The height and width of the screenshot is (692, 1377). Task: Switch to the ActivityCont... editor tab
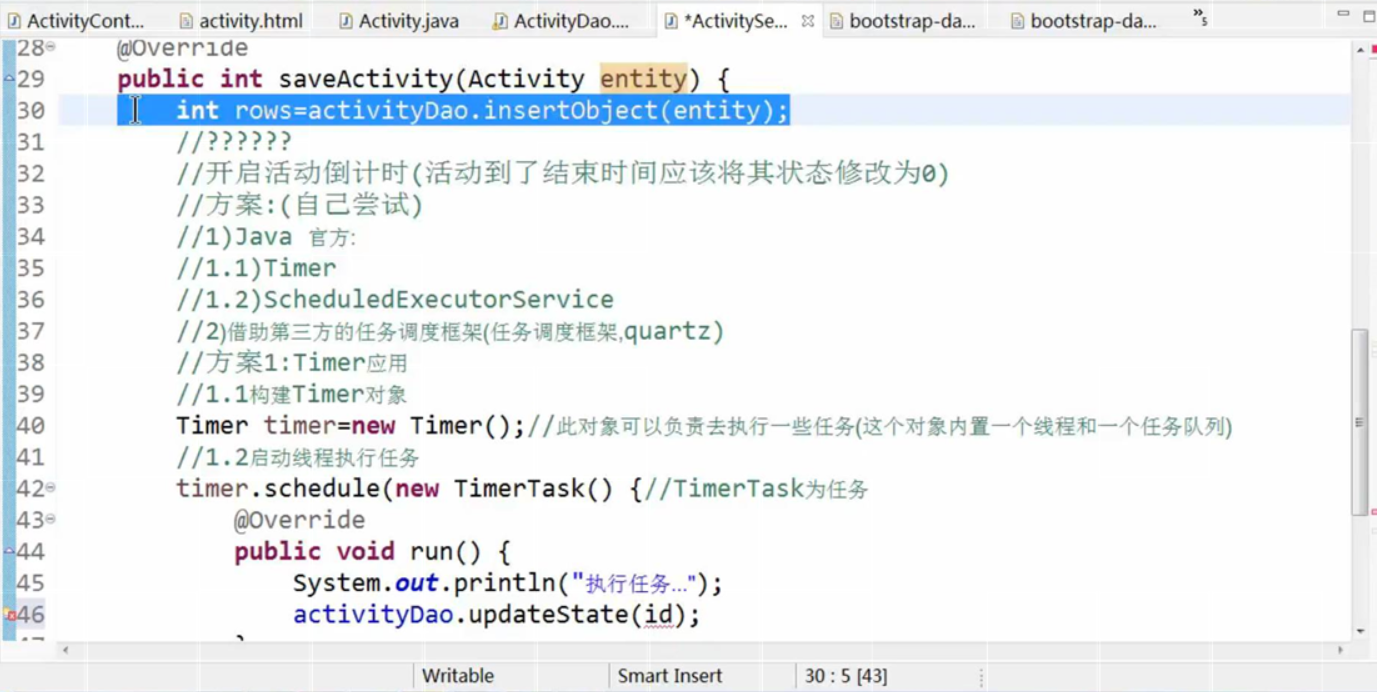click(x=76, y=20)
